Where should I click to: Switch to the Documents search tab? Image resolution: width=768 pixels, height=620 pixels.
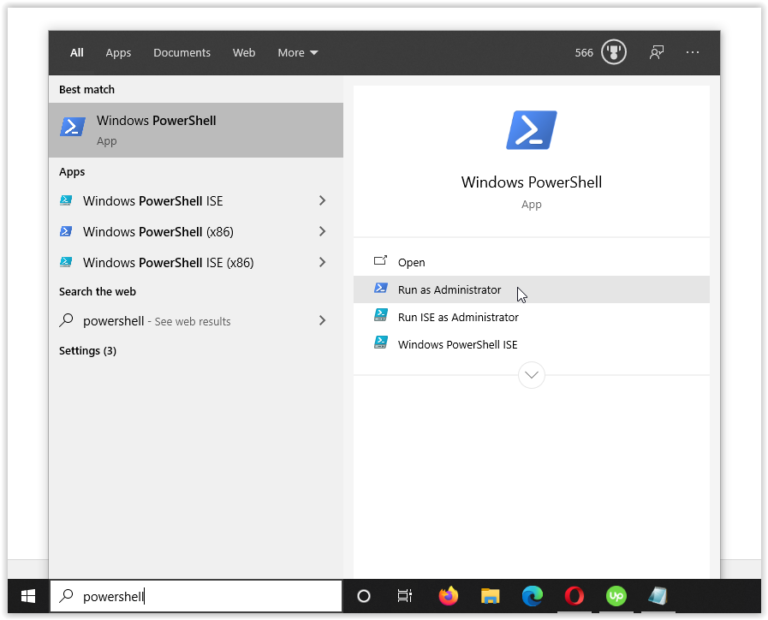[182, 52]
